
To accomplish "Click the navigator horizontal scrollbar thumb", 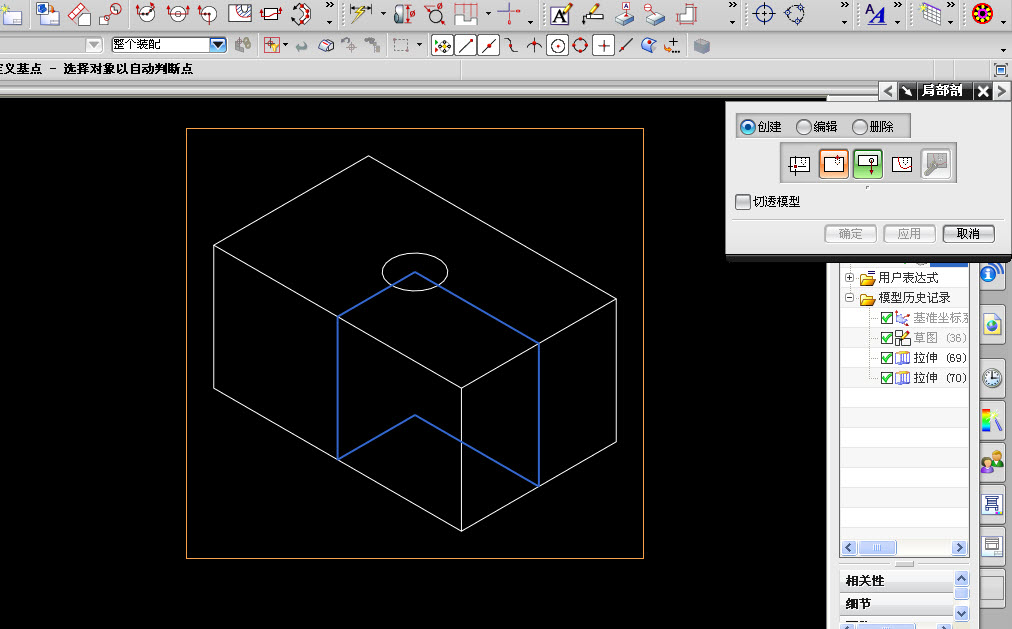I will point(876,548).
